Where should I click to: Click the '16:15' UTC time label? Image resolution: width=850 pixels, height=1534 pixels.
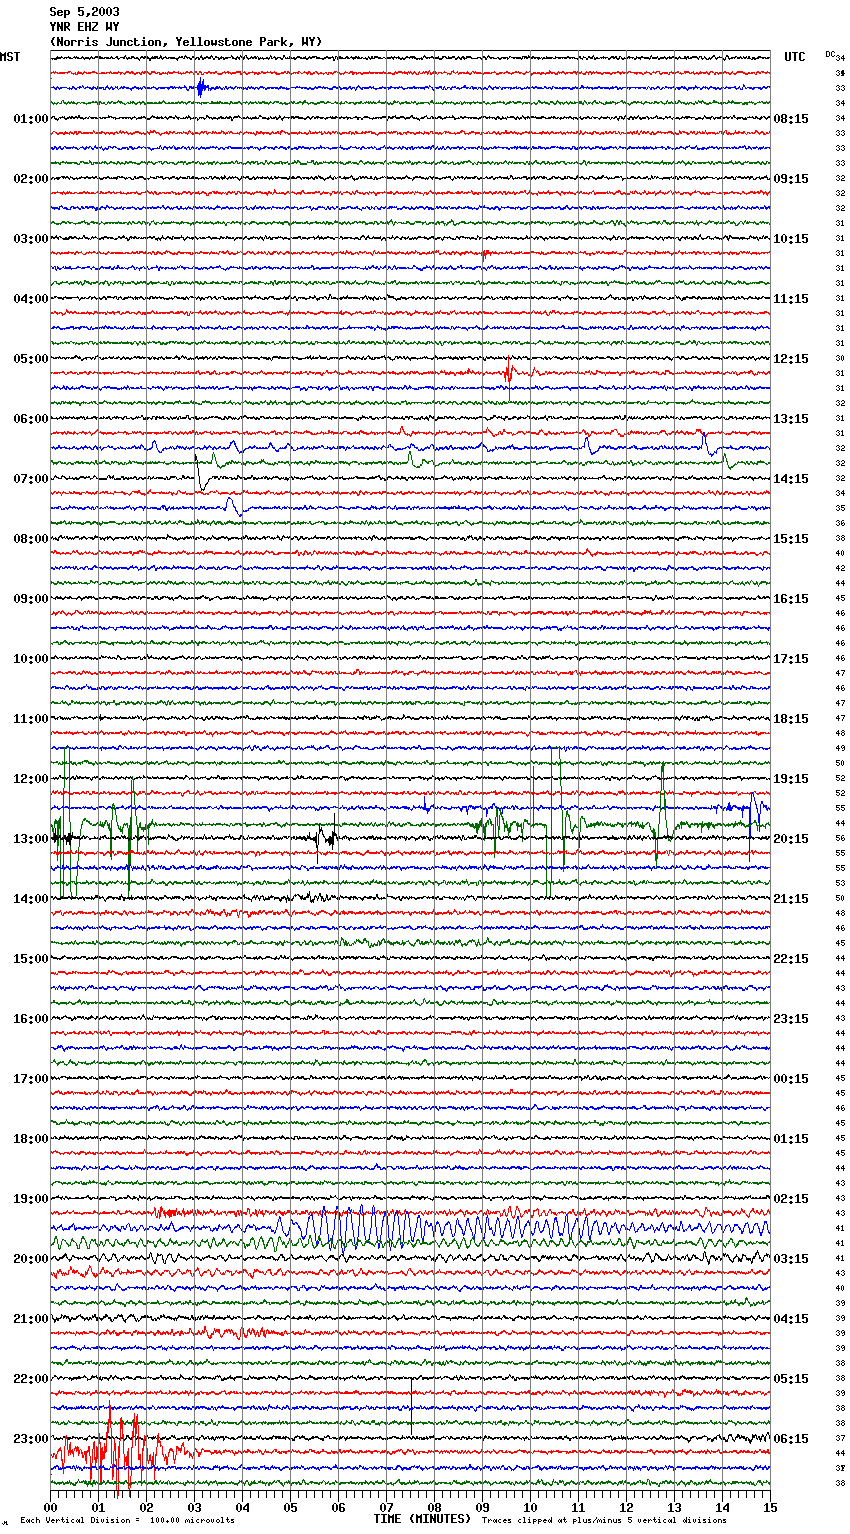pyautogui.click(x=791, y=599)
